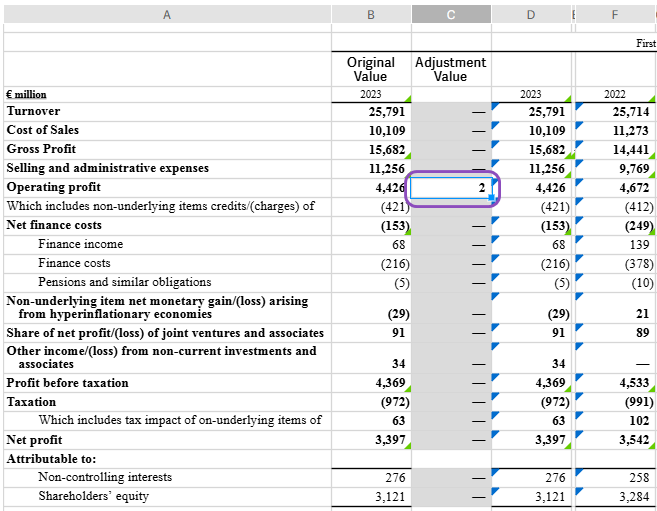The width and height of the screenshot is (657, 511).
Task: Click 2022 Net profit value 3,542
Action: pyautogui.click(x=634, y=440)
